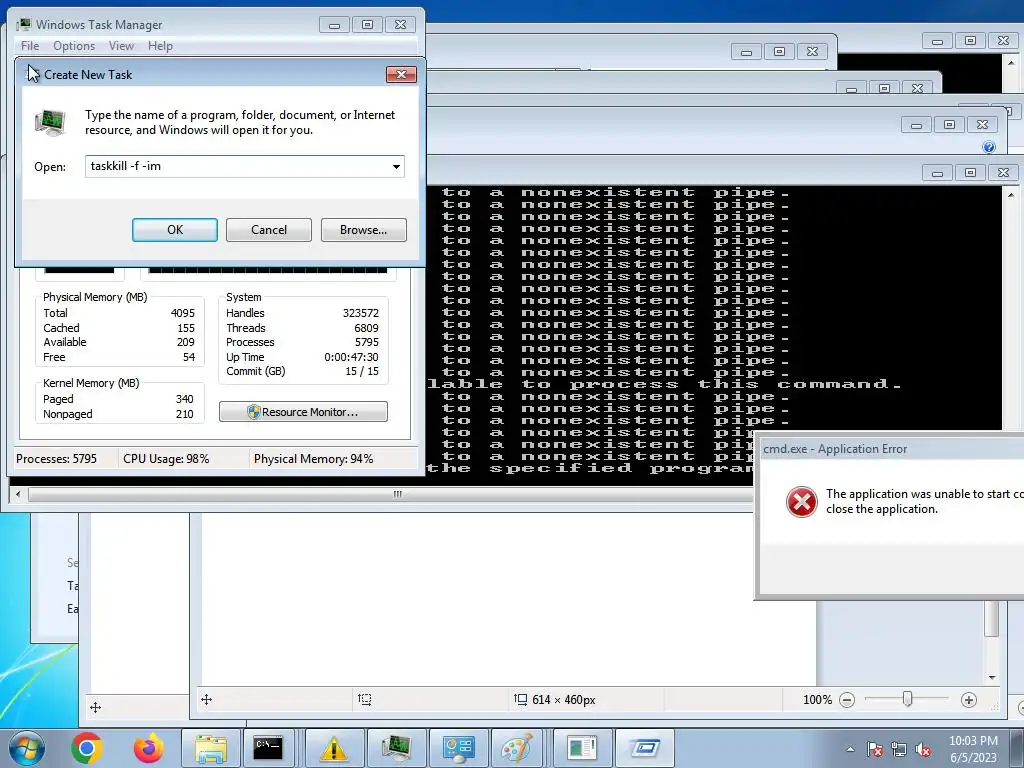
Task: Click the Task Manager title bar icon
Action: point(24,25)
